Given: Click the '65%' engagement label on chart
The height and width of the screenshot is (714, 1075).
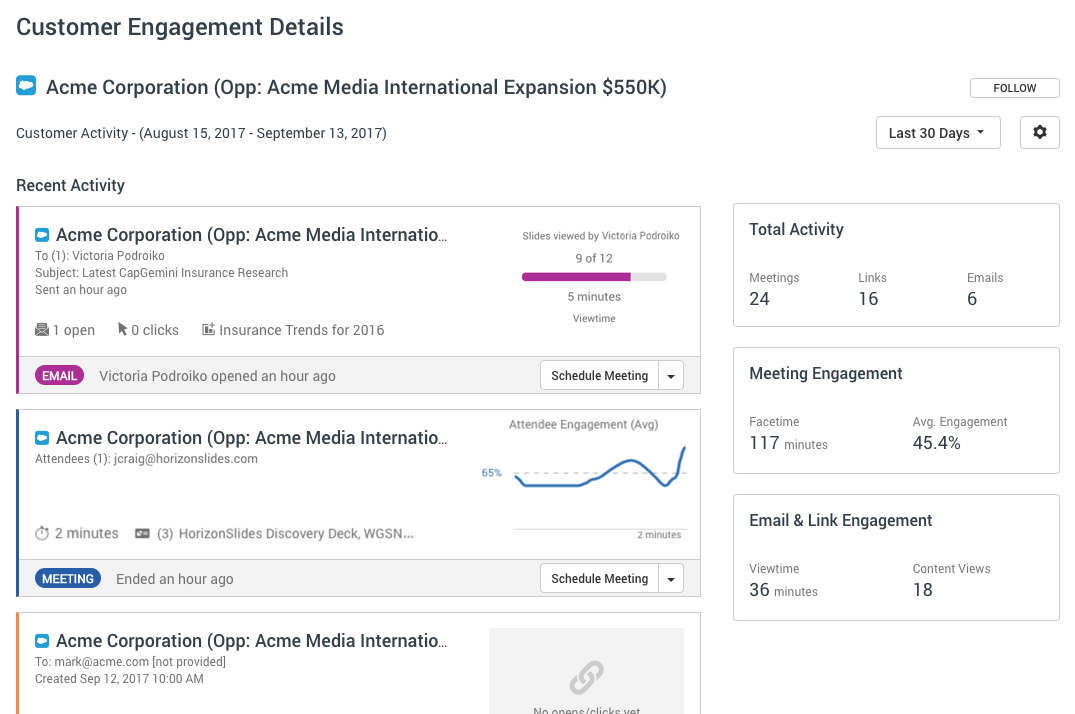Looking at the screenshot, I should 492,473.
